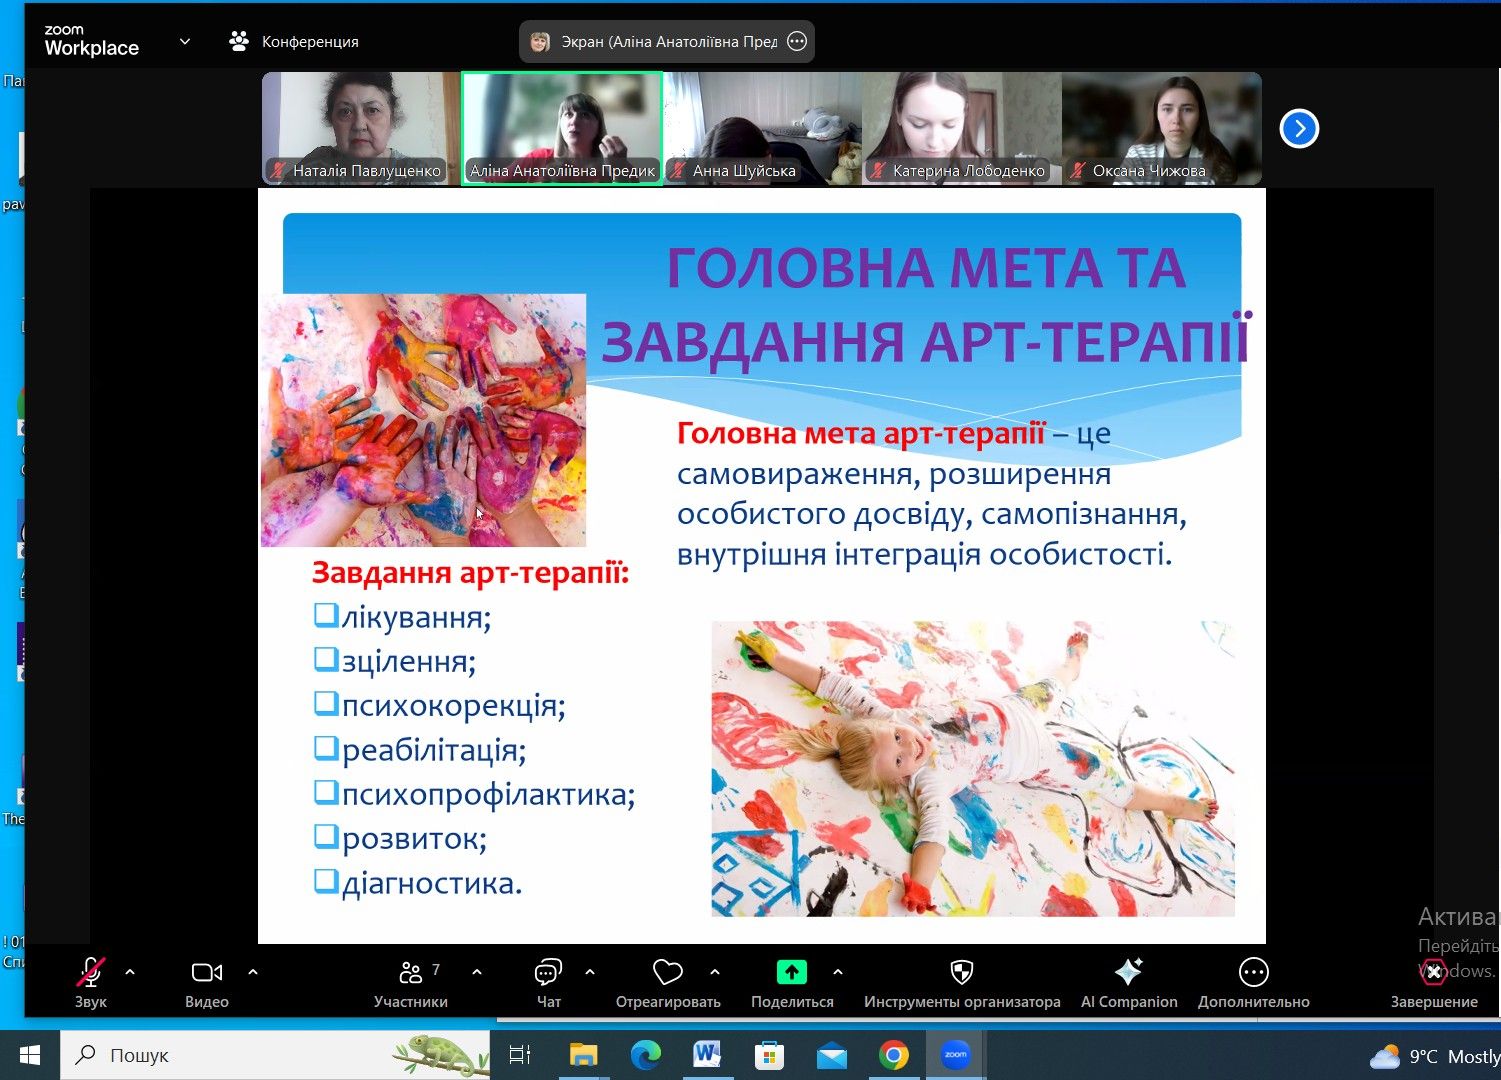The width and height of the screenshot is (1501, 1080).
Task: Launch the AI Companion sparkle icon
Action: 1128,973
